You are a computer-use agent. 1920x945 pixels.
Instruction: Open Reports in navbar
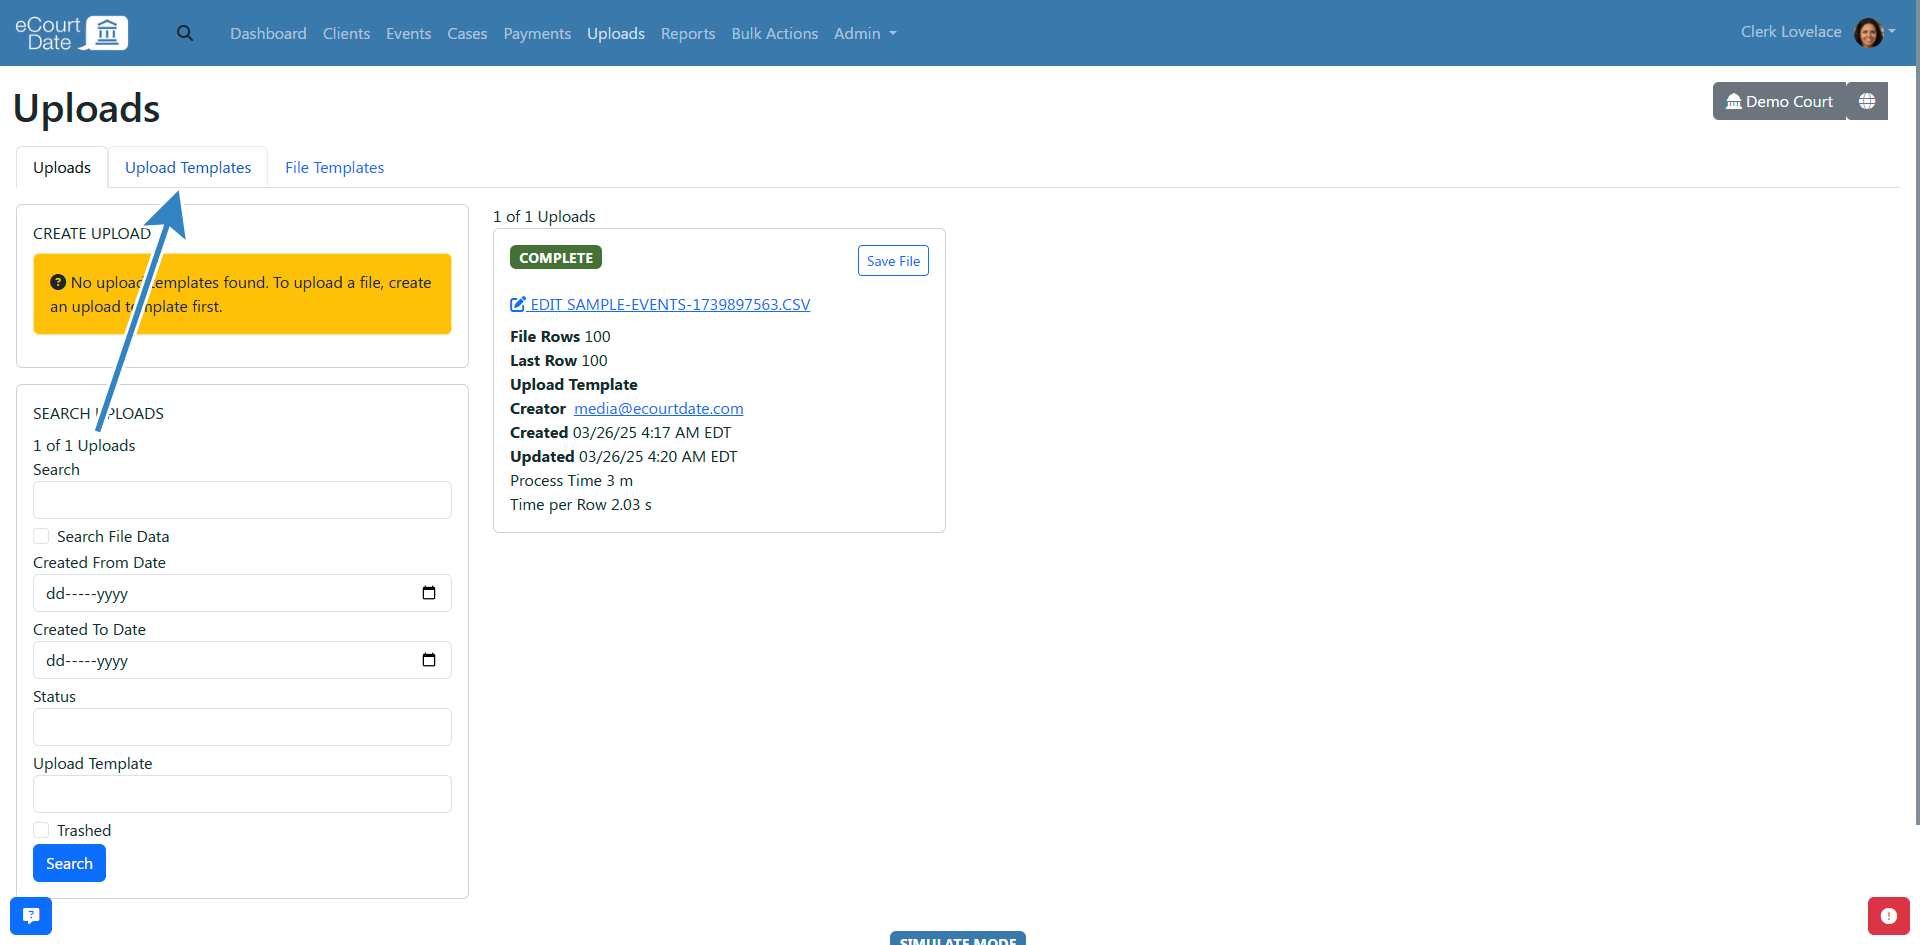[x=688, y=33]
